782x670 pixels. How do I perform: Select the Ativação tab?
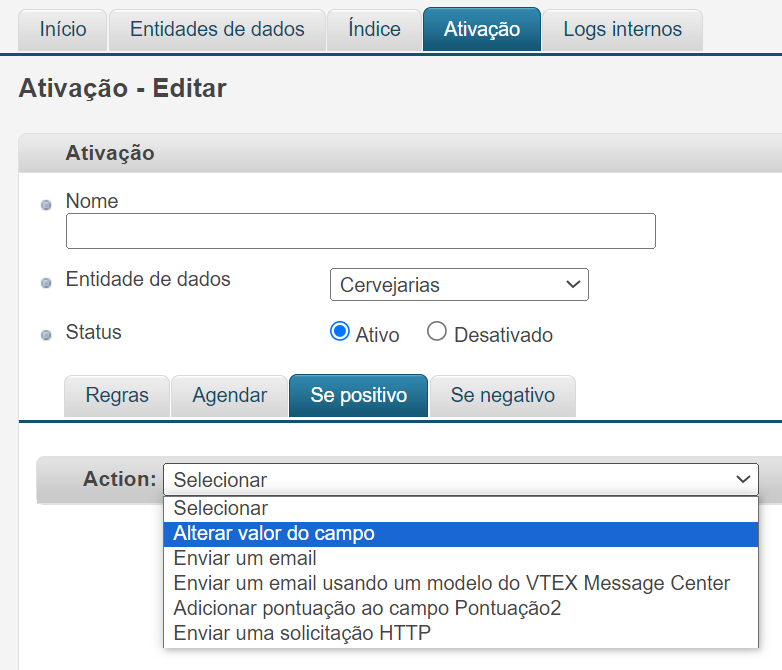coord(481,29)
